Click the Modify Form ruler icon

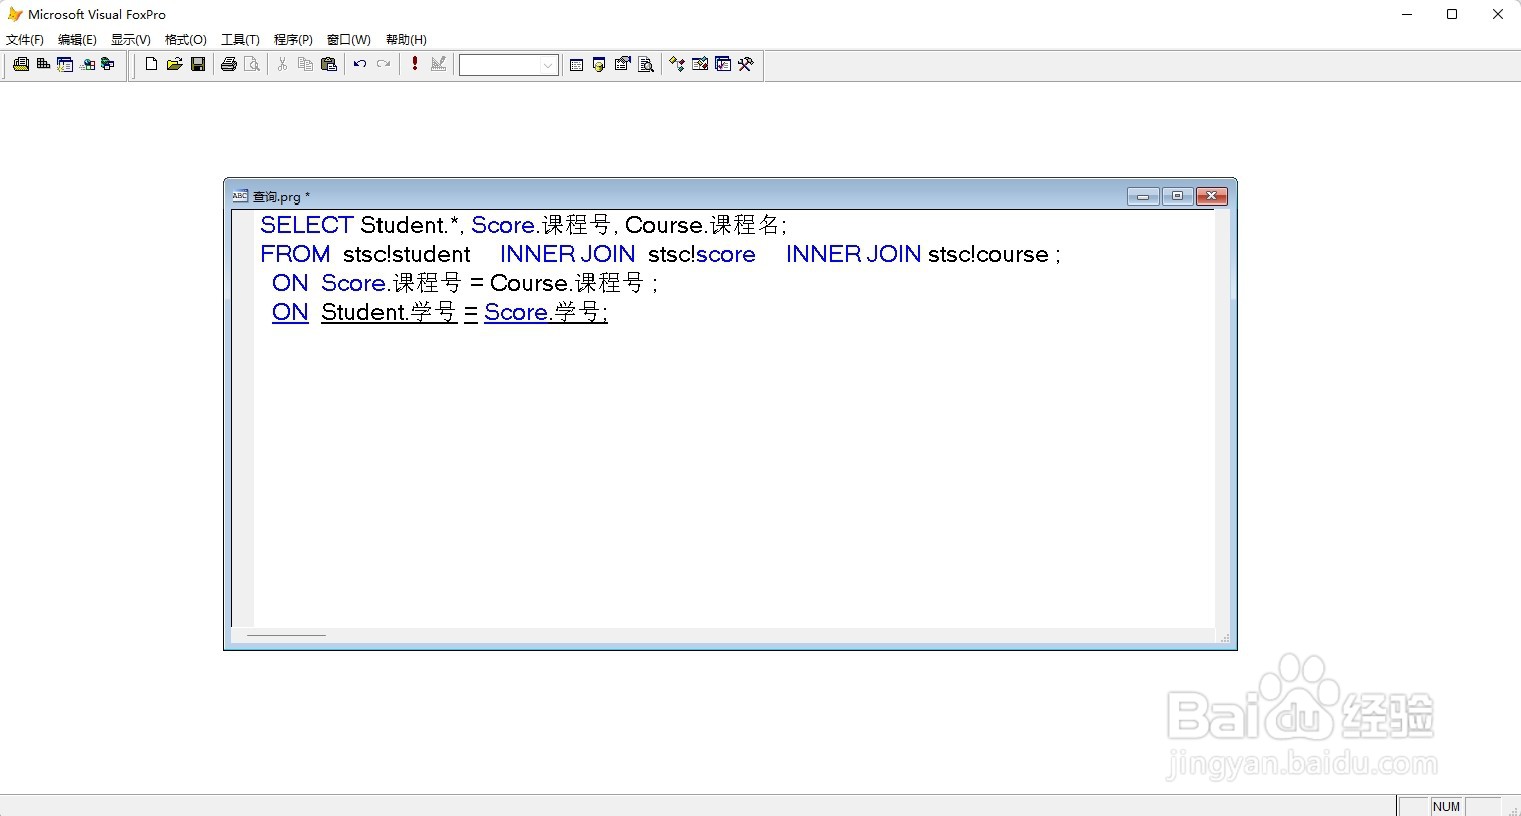coord(438,64)
